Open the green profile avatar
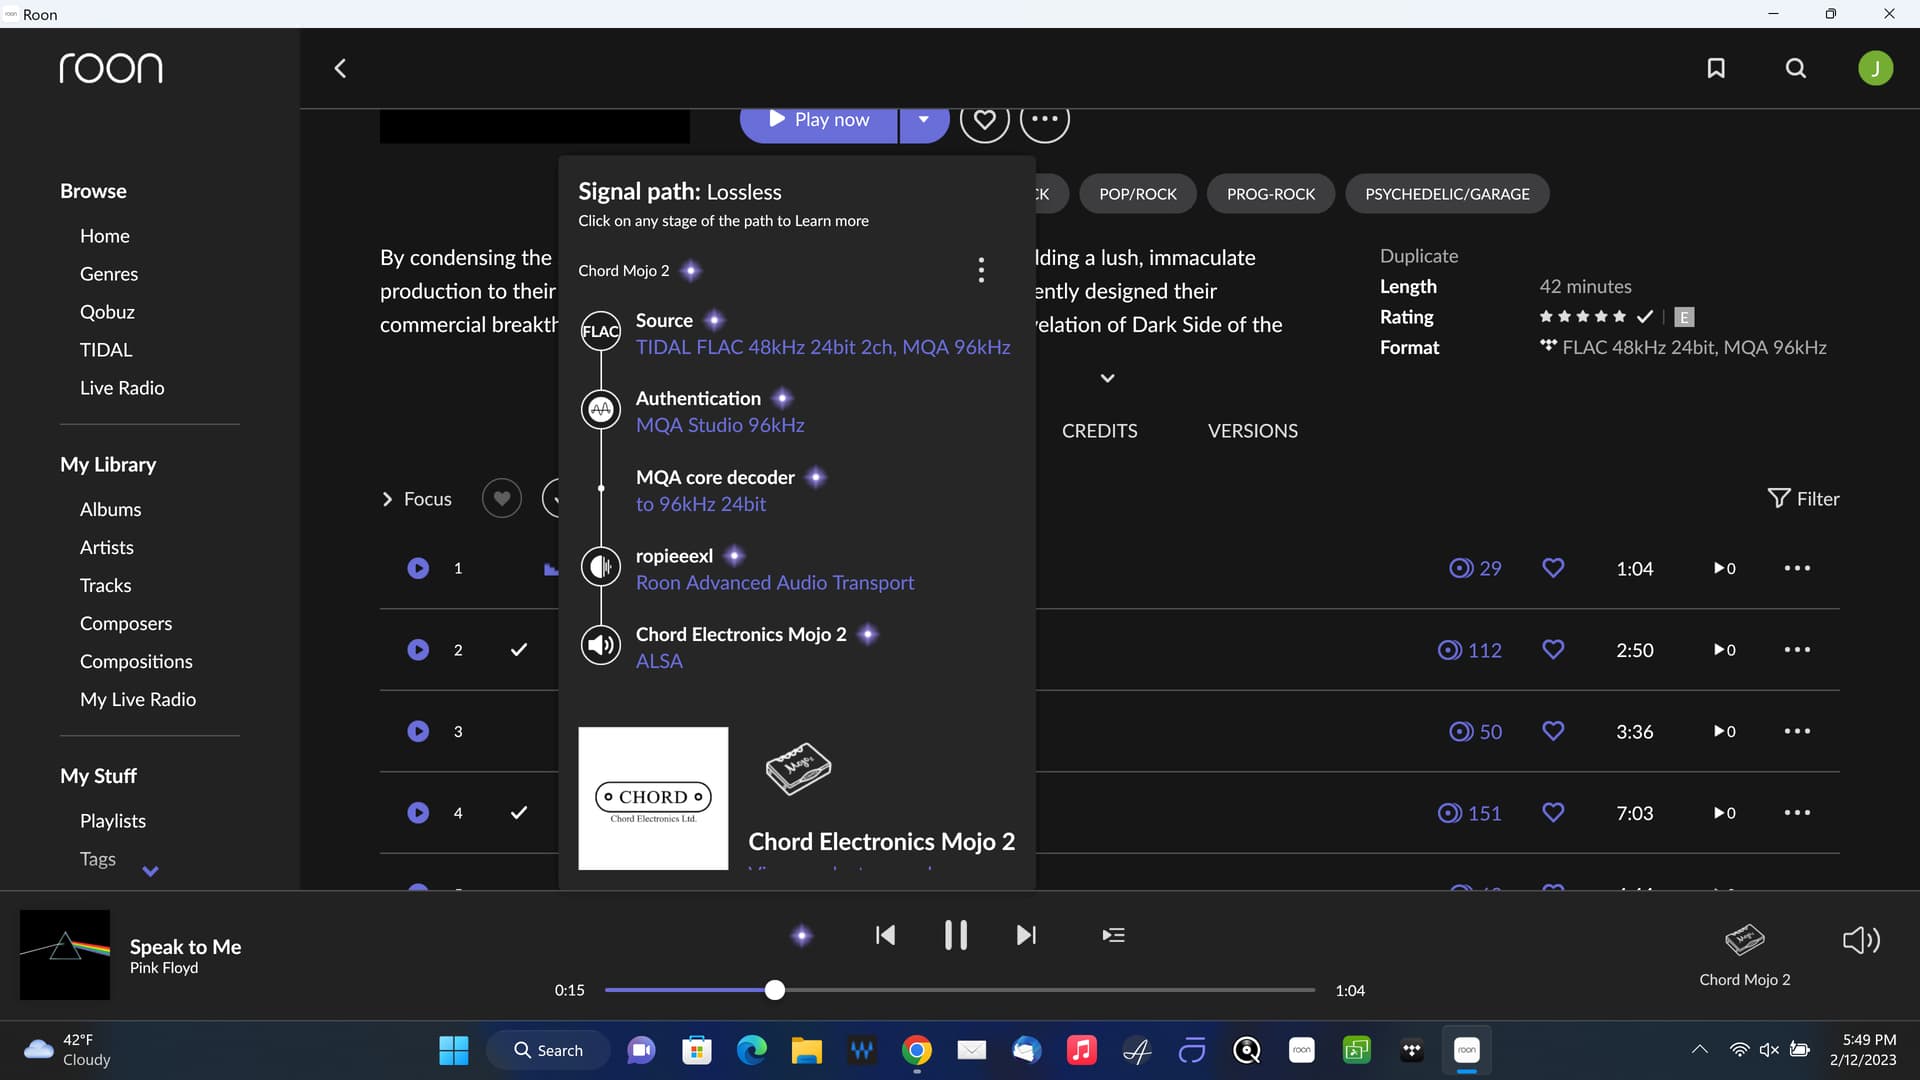 [x=1875, y=68]
